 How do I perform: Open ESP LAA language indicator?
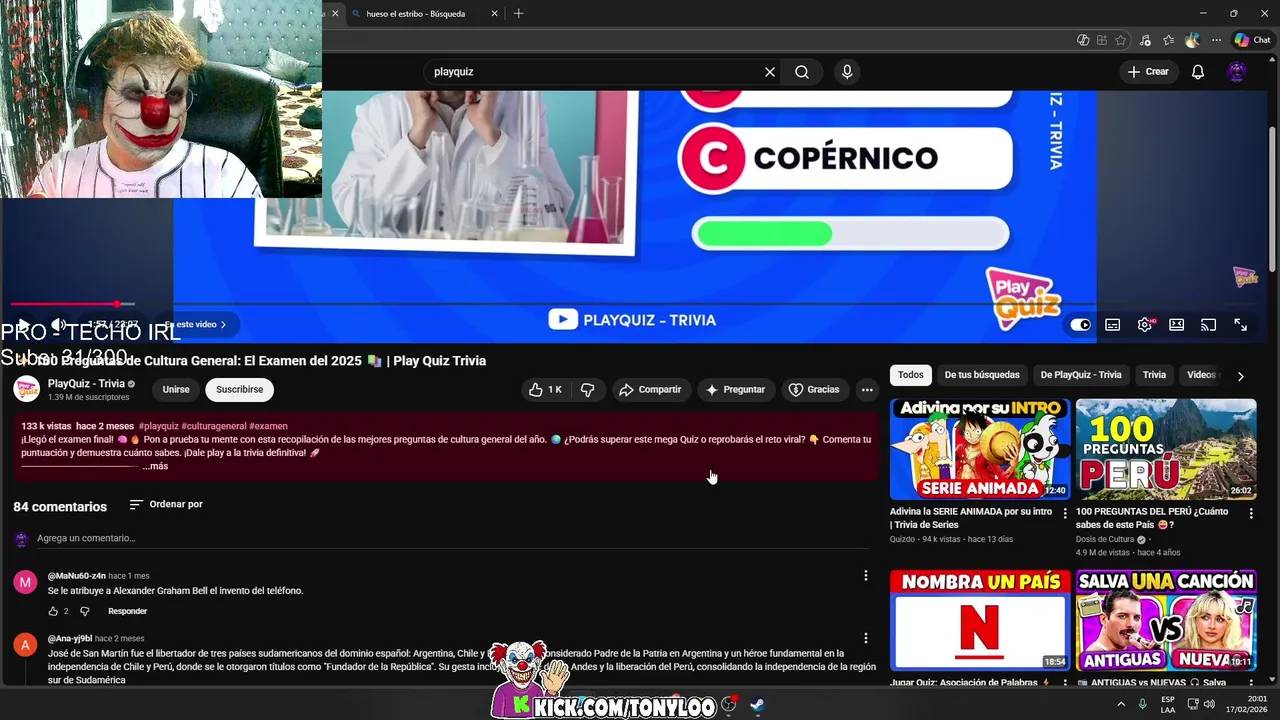(x=1168, y=705)
